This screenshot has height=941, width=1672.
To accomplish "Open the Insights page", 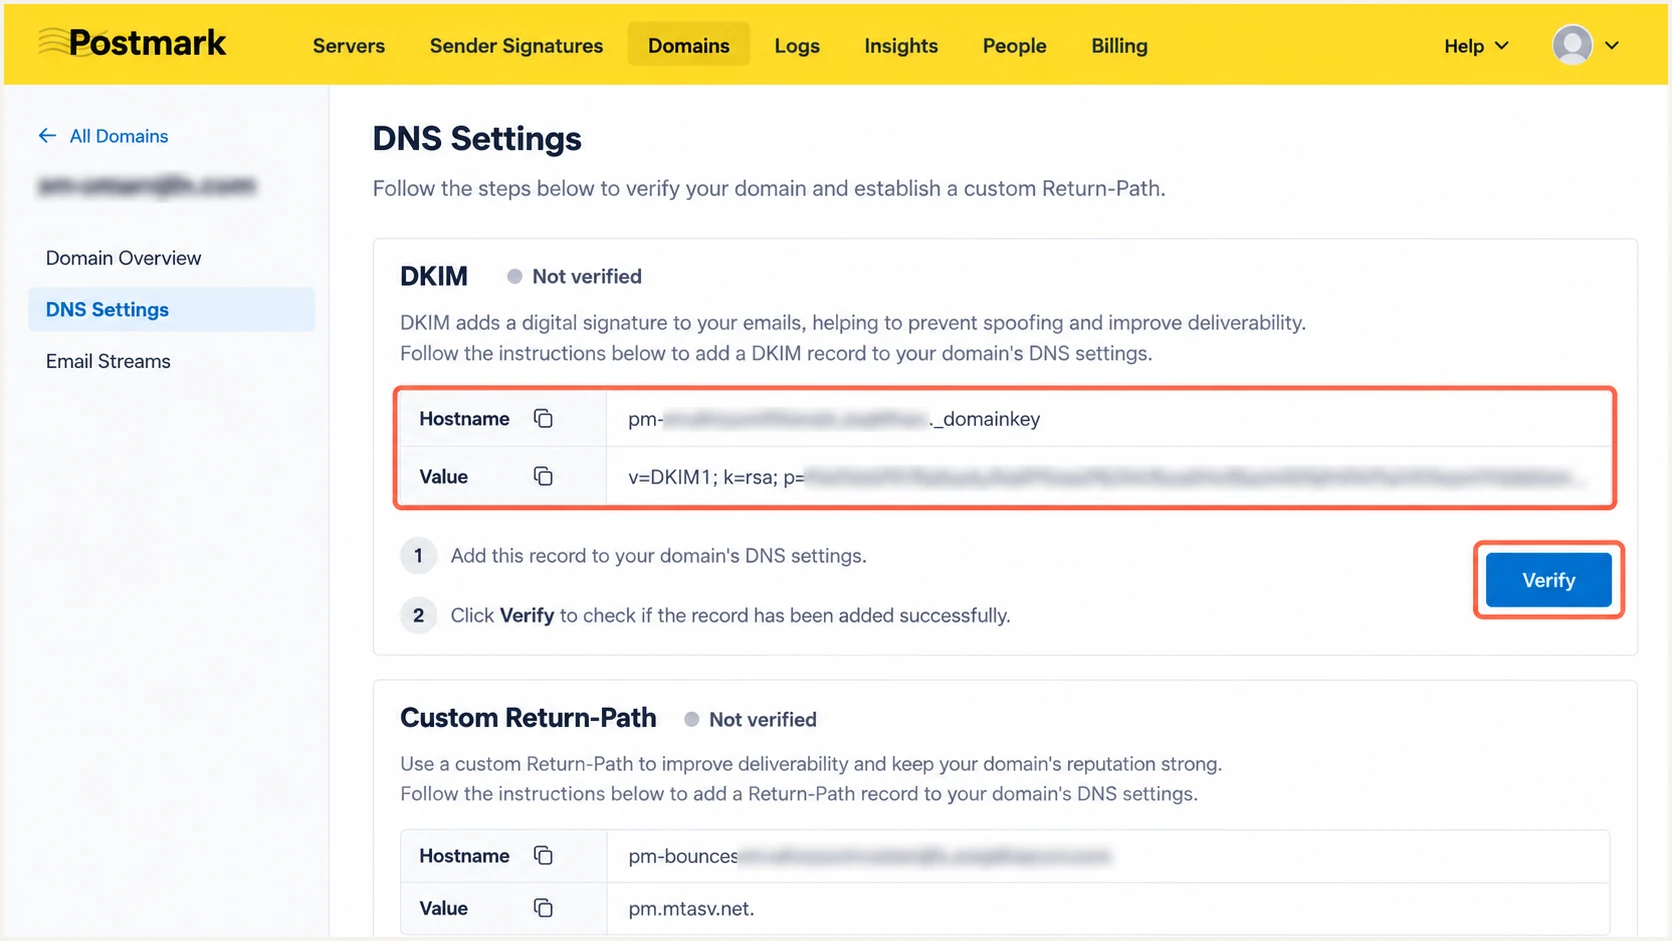I will pos(901,46).
